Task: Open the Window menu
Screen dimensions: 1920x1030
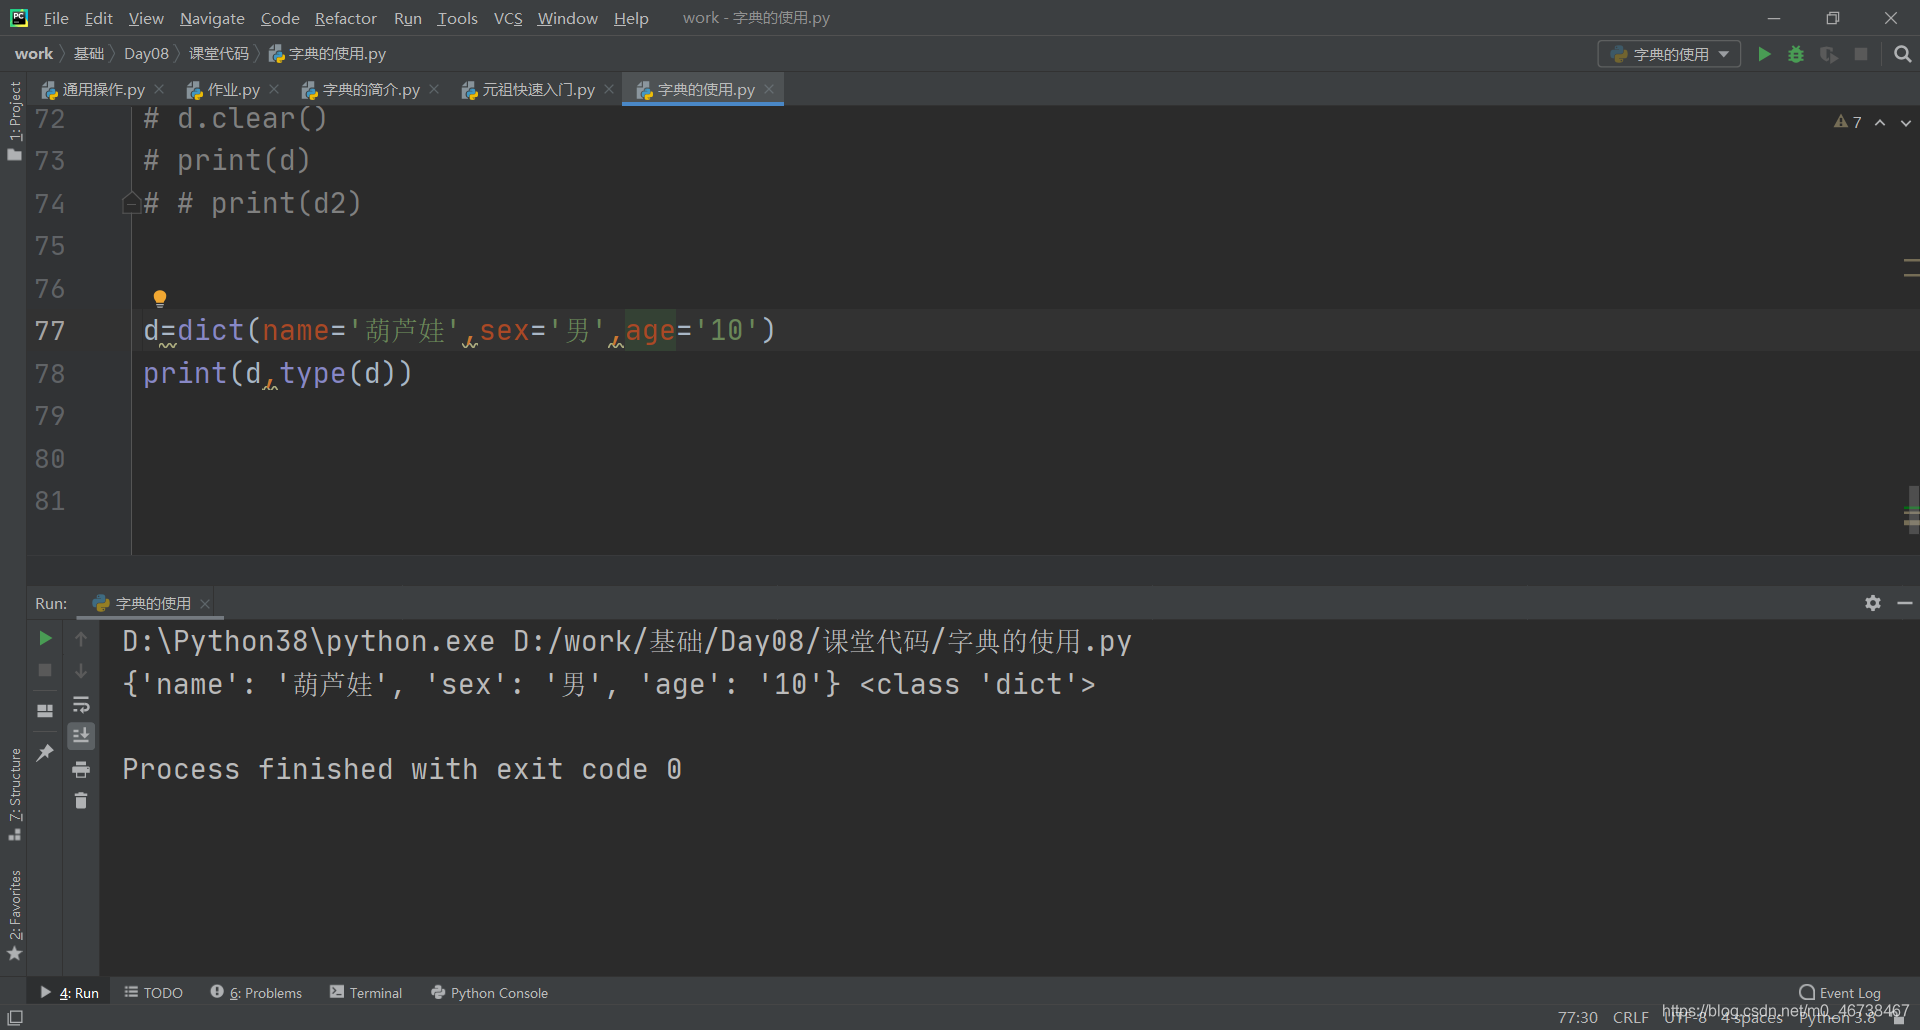Action: pos(567,18)
